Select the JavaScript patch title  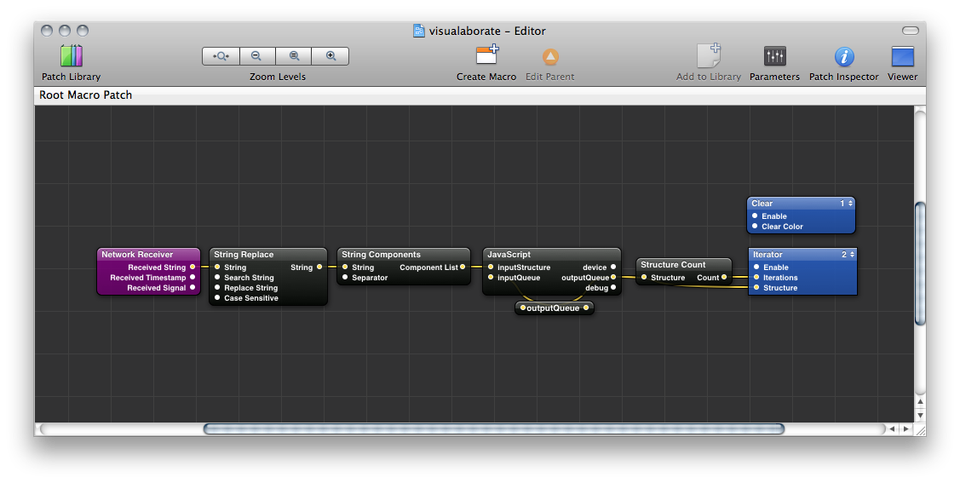click(x=509, y=255)
